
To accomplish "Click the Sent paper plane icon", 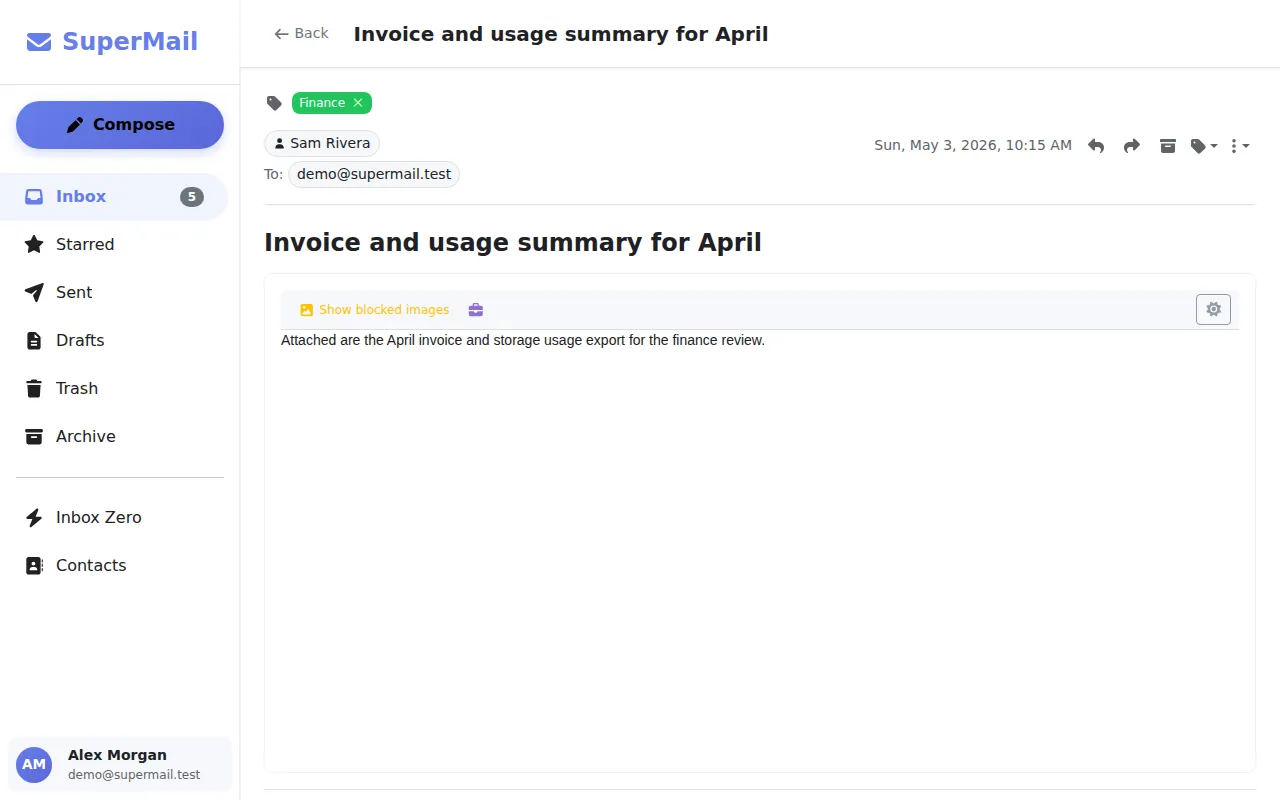I will (x=34, y=293).
